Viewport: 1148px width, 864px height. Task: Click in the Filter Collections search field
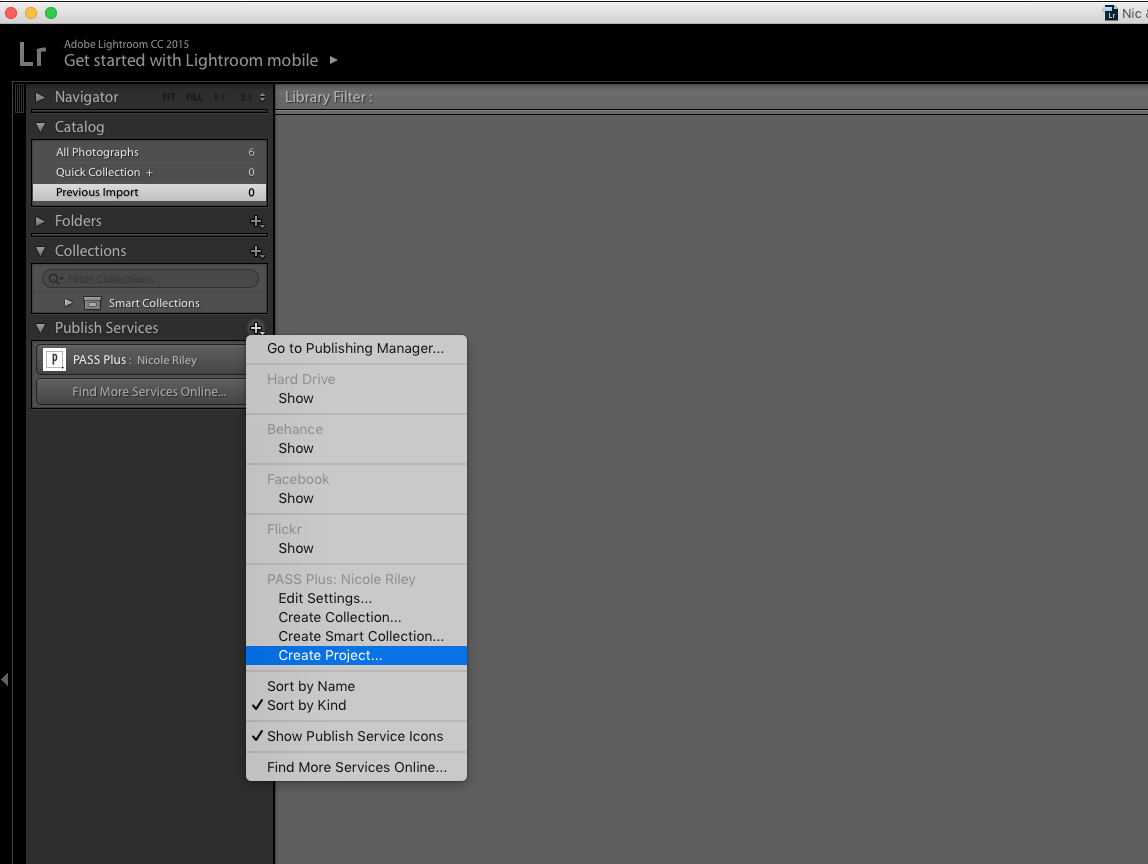tap(151, 279)
